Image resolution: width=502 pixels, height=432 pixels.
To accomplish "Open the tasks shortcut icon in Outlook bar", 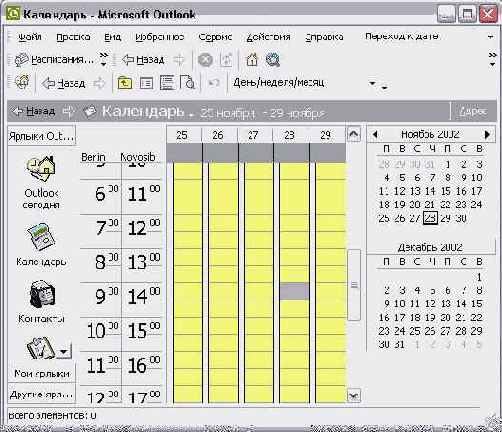I will tap(40, 347).
